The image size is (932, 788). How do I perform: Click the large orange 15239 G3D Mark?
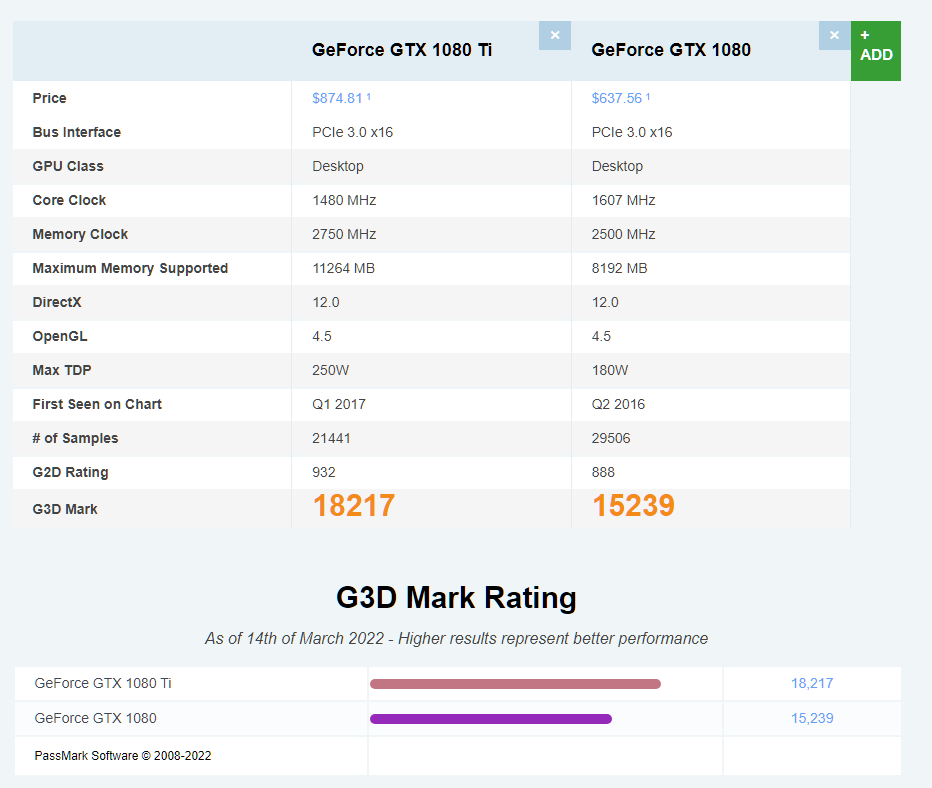(633, 506)
